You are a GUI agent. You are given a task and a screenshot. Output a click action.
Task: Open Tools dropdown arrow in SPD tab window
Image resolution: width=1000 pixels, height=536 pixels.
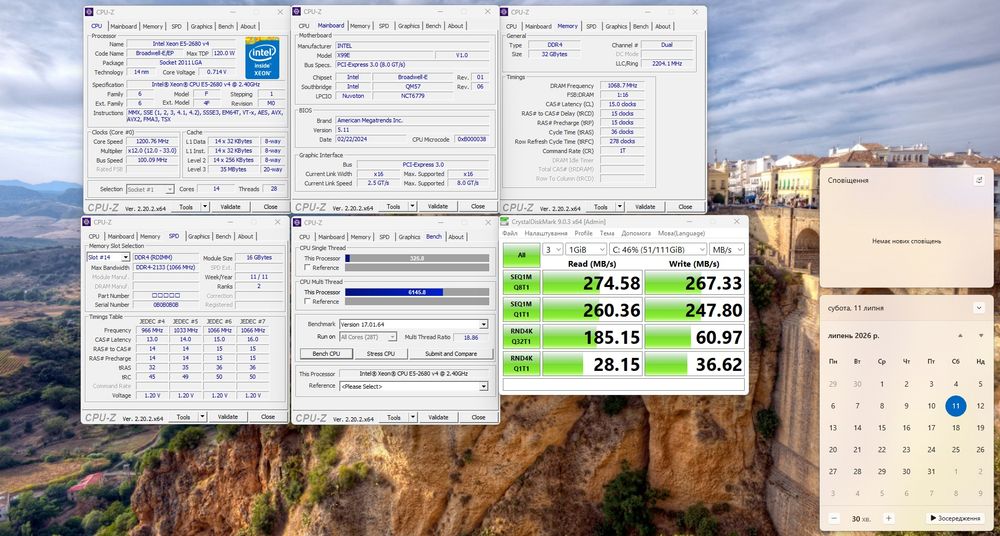coord(202,417)
